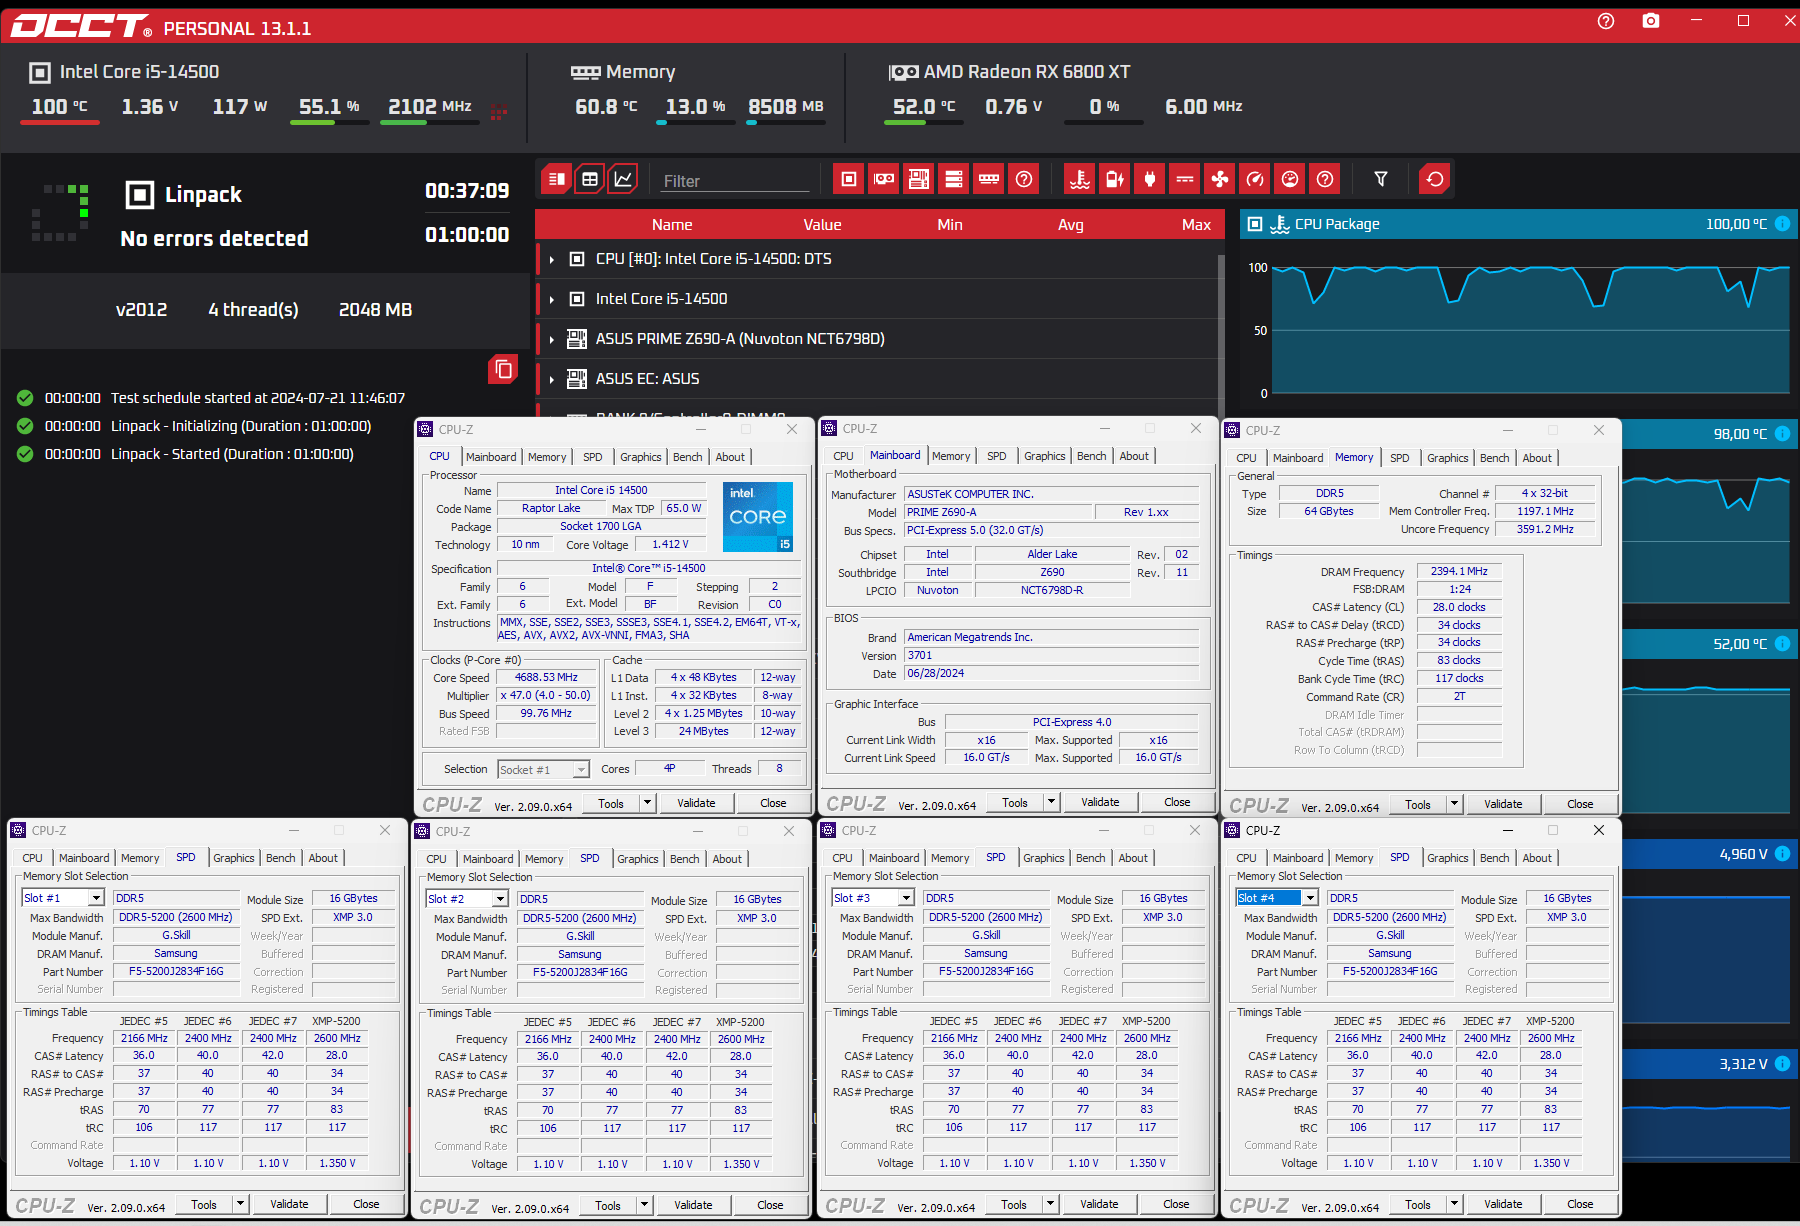
Task: Click the CPU usage 55.1 % indicator bar
Action: tap(329, 122)
